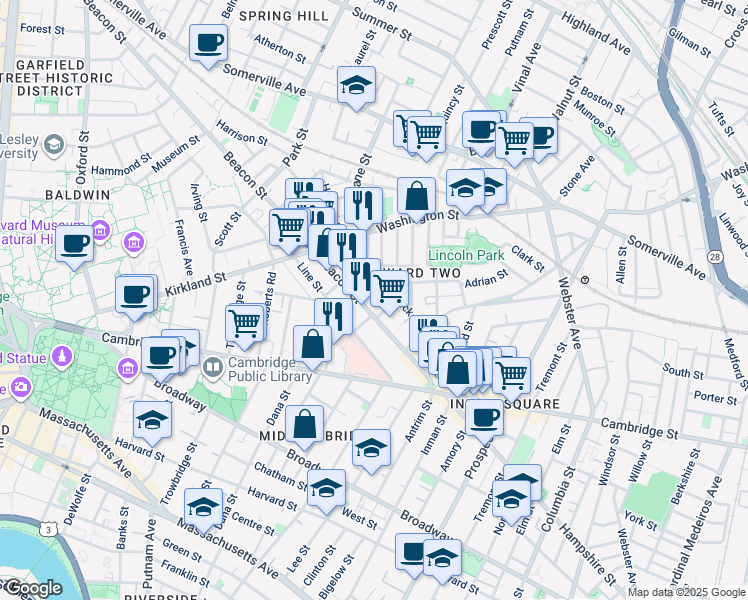Click the camera pin at left edge
The width and height of the screenshot is (748, 600).
20,387
